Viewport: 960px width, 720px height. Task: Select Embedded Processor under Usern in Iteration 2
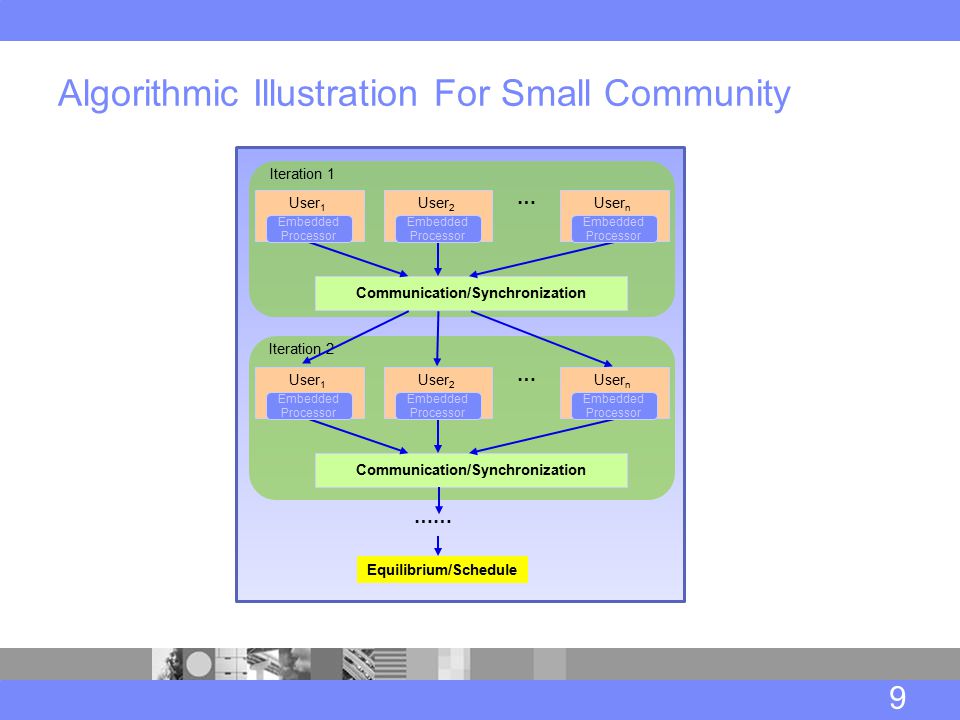coord(614,406)
